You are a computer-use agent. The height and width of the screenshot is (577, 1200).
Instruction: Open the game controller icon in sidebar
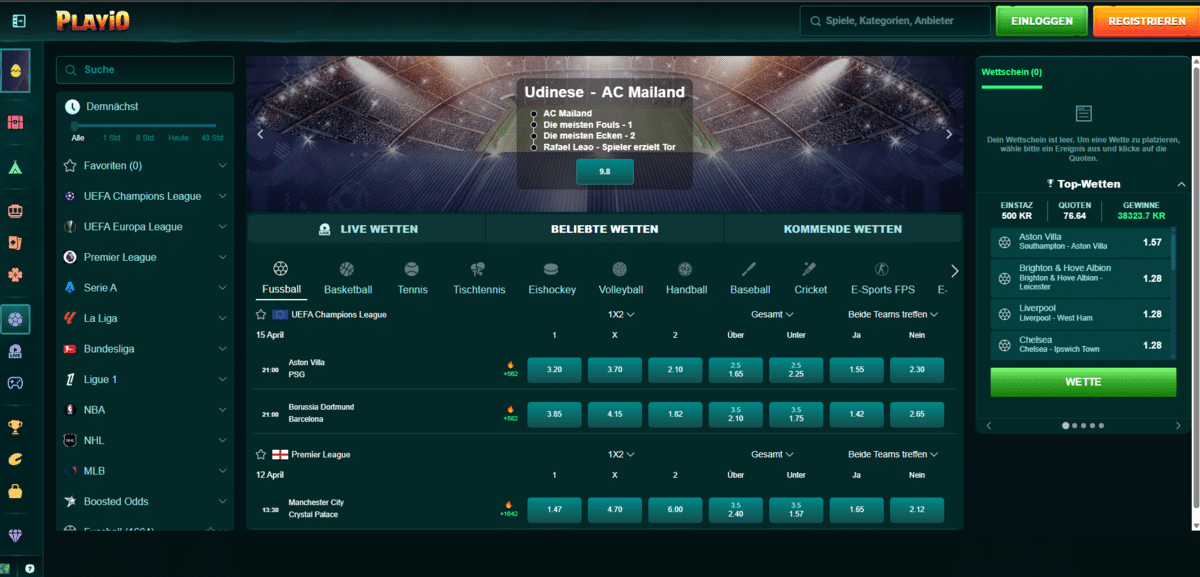15,382
